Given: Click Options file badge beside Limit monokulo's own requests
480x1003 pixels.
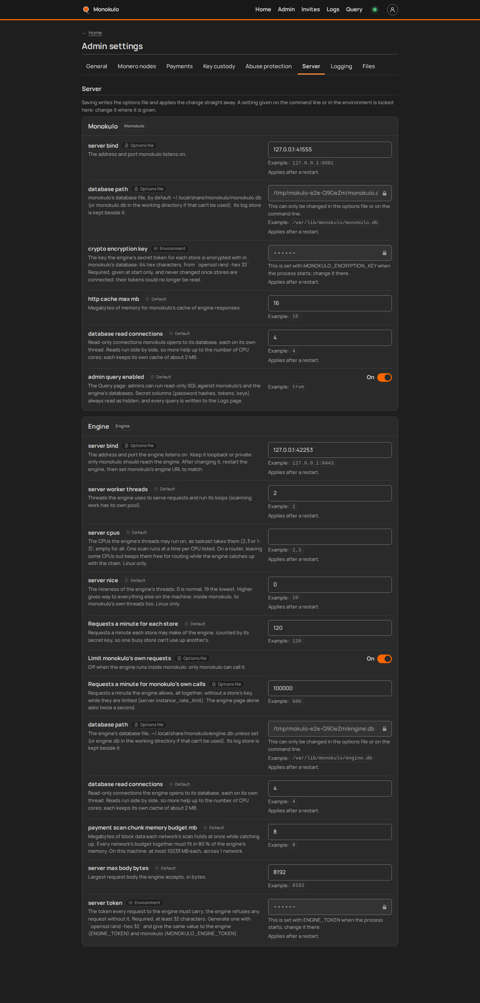Looking at the screenshot, I should [x=193, y=658].
